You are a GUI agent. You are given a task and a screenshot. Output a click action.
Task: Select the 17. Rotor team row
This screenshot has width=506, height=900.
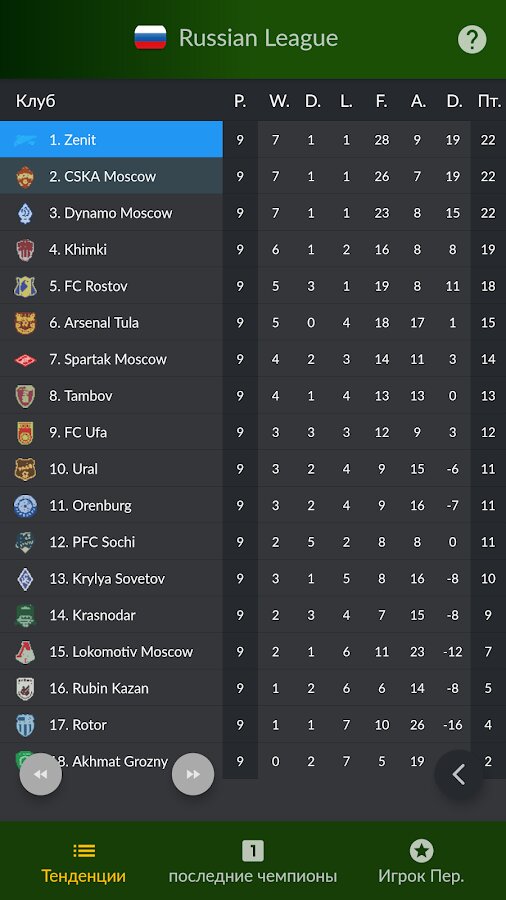pyautogui.click(x=253, y=725)
